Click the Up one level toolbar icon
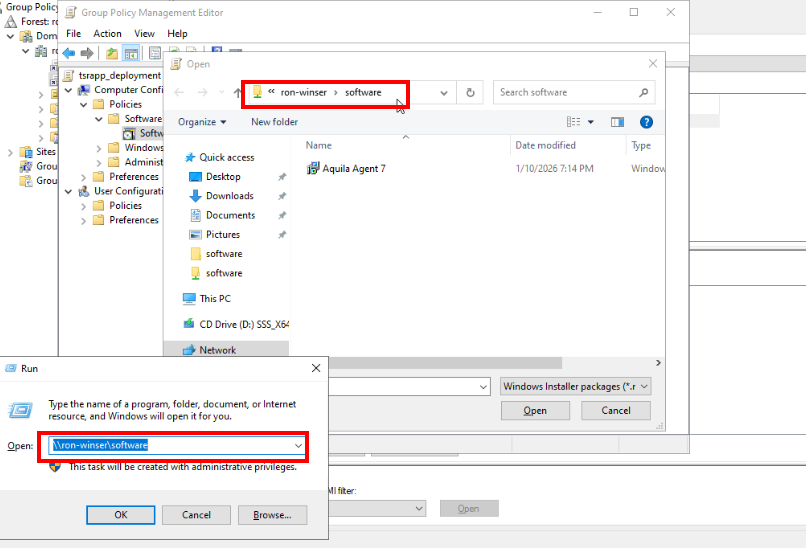 tap(111, 53)
